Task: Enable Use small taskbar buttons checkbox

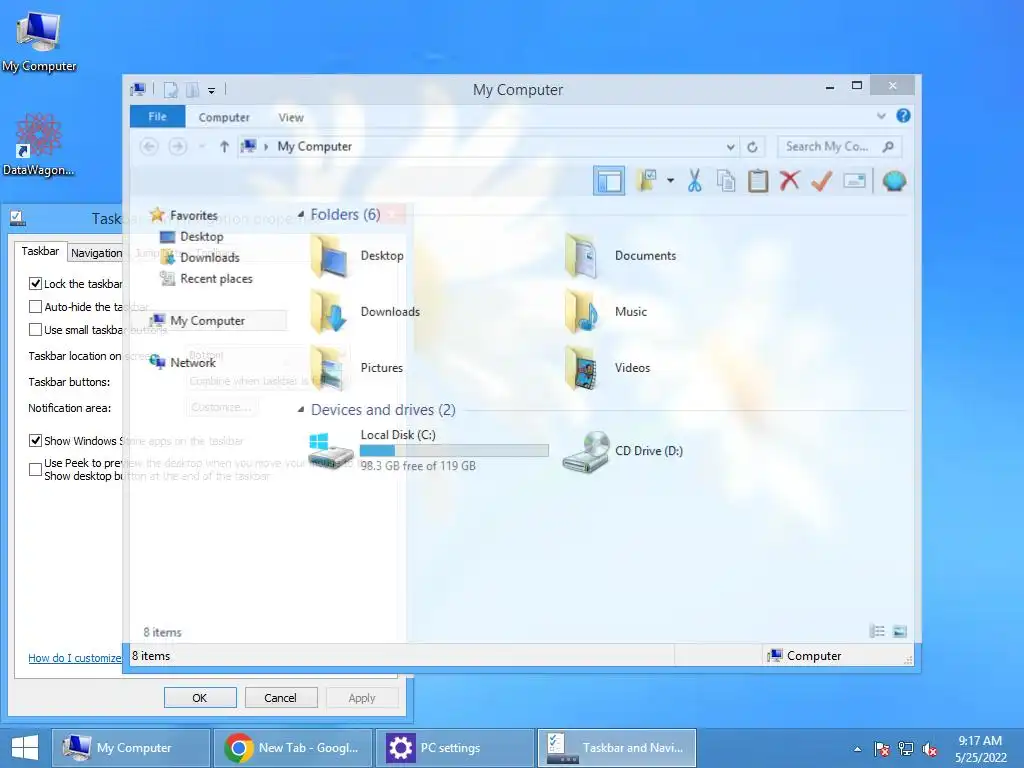Action: [35, 329]
